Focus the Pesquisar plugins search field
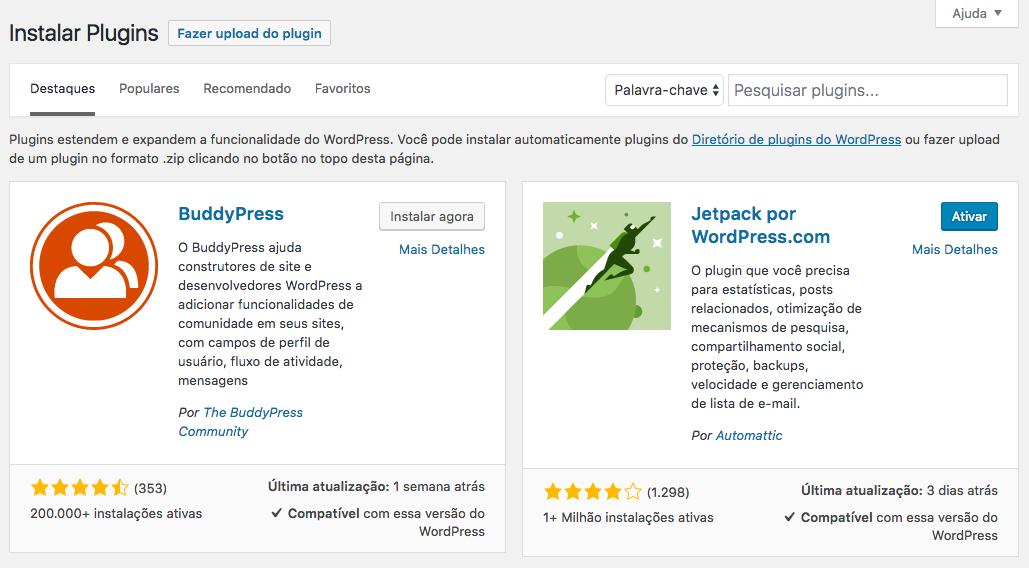This screenshot has width=1029, height=568. click(x=868, y=90)
